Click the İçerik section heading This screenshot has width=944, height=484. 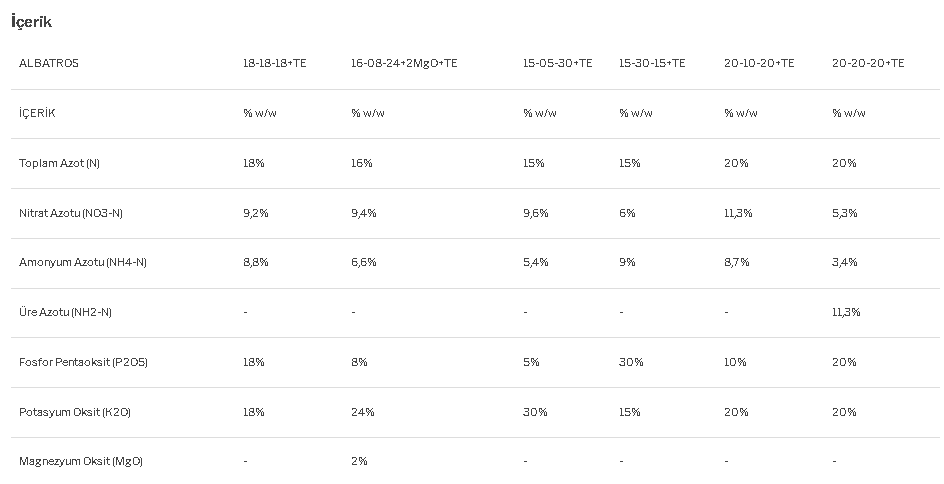pos(31,22)
